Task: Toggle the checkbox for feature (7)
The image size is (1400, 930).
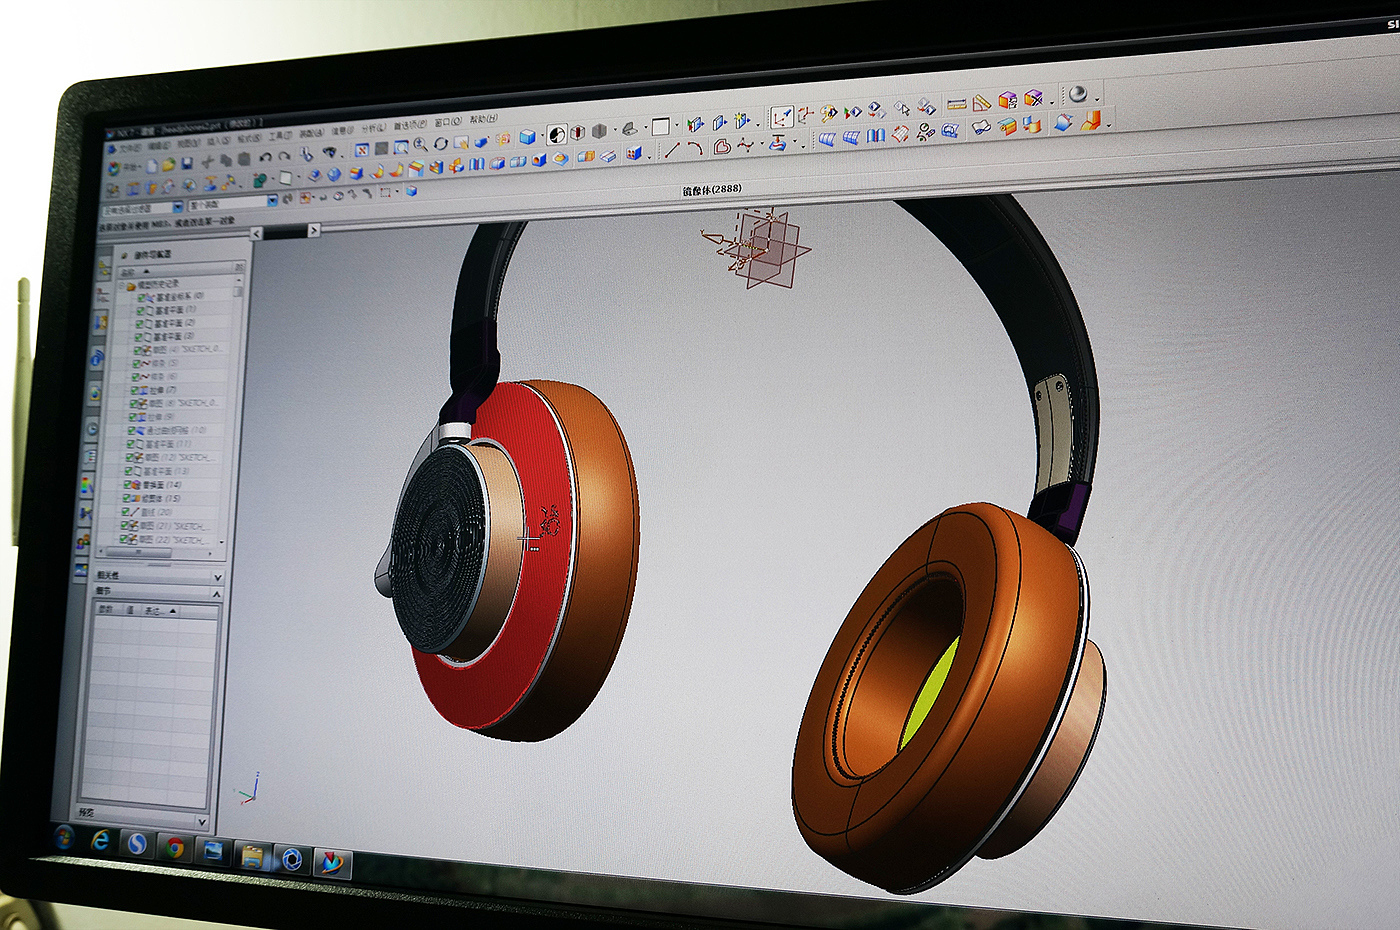Action: click(x=136, y=390)
